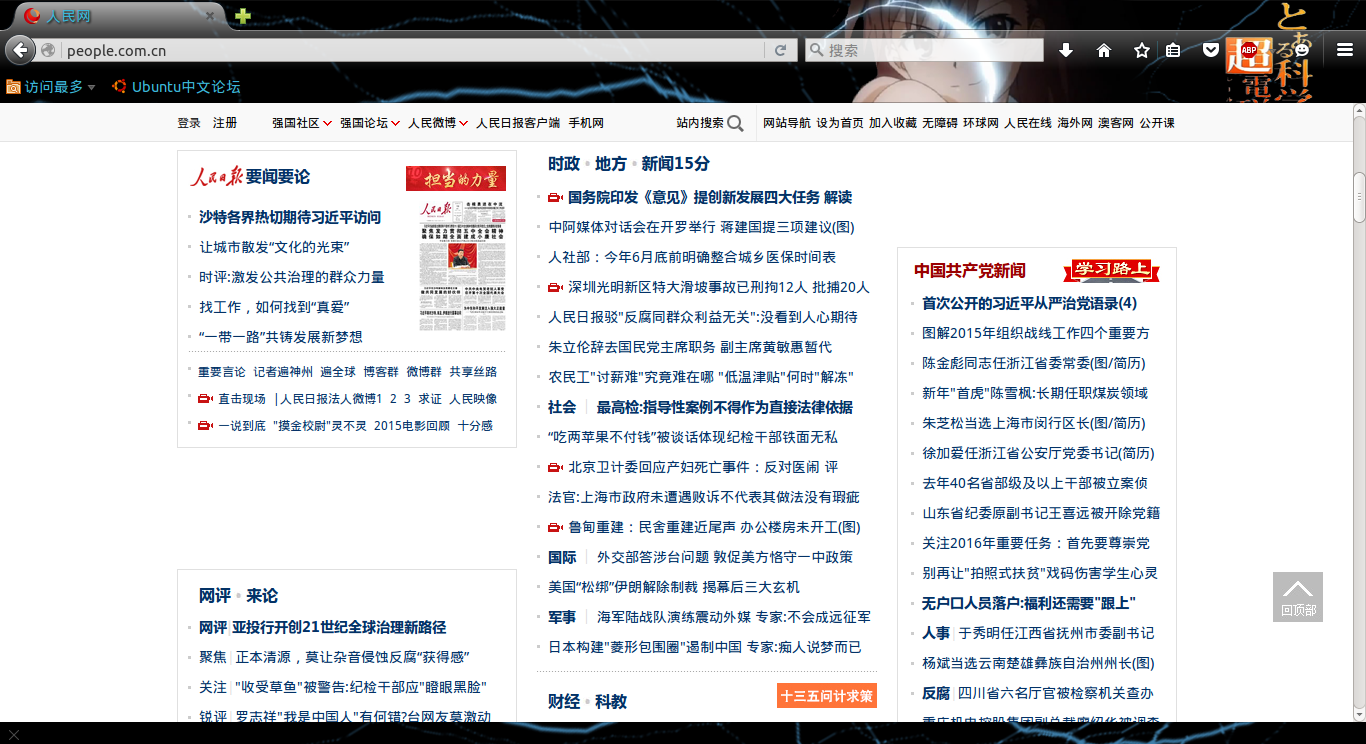Reload the page with the refresh icon
The height and width of the screenshot is (744, 1366).
click(x=780, y=50)
